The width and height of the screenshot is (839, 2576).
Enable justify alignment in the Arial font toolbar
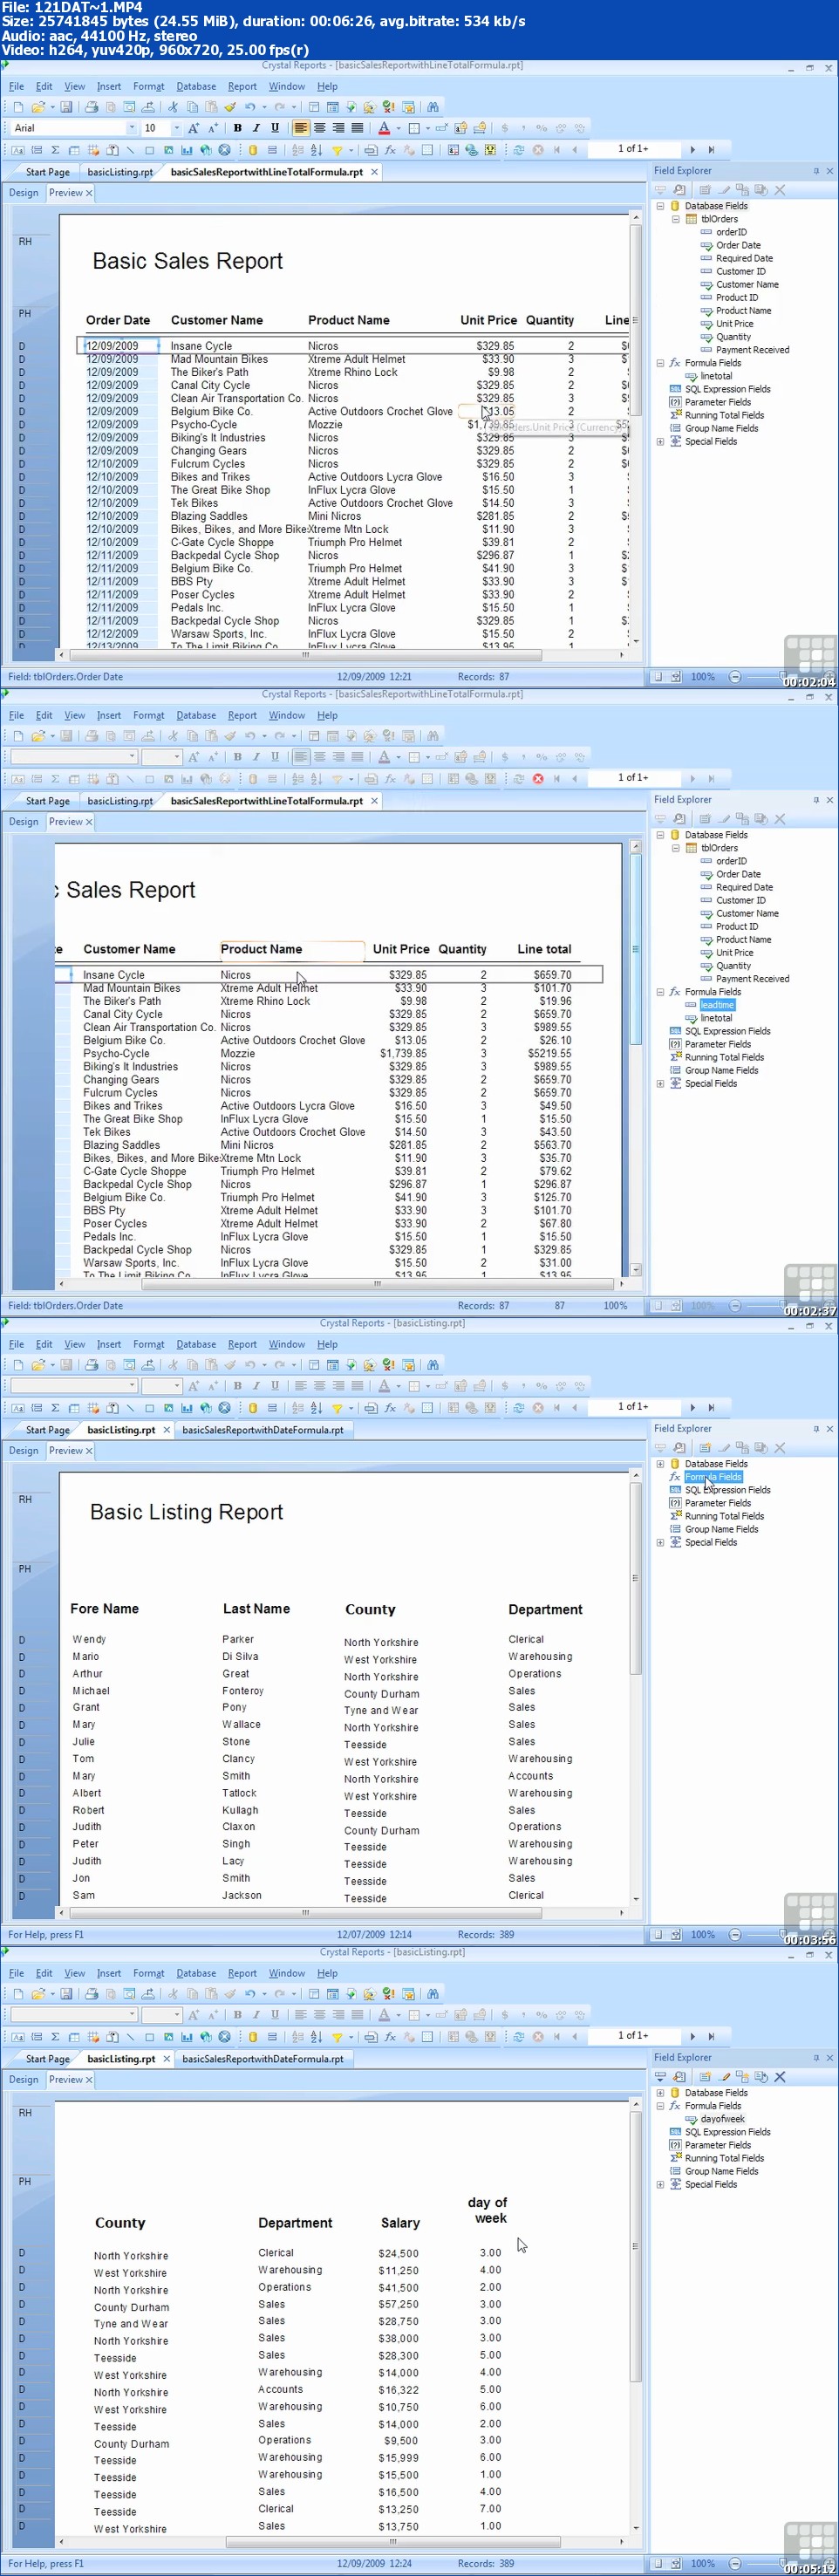coord(357,128)
